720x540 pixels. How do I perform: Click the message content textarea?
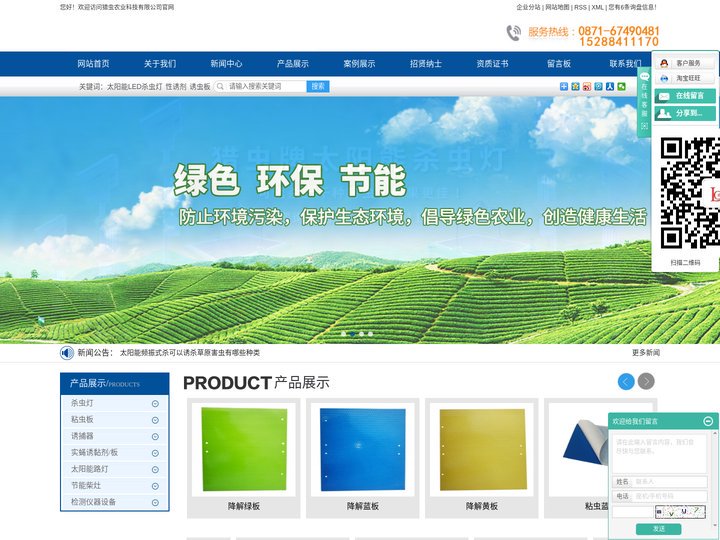coord(659,454)
